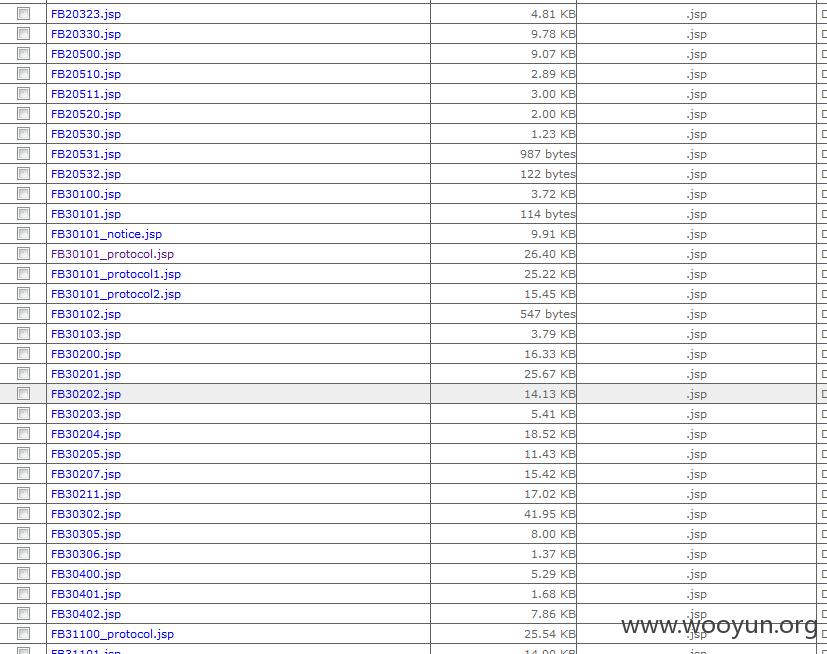Open FB30101.jsp file
Image resolution: width=827 pixels, height=654 pixels.
(86, 214)
